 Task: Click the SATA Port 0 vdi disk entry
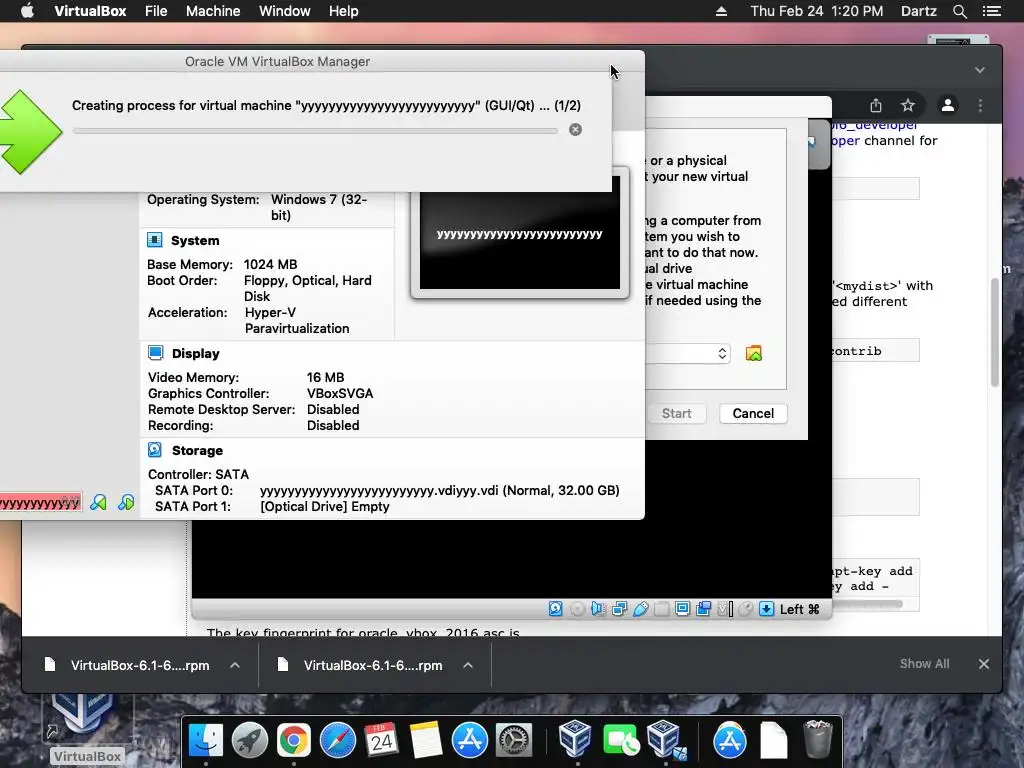click(440, 490)
